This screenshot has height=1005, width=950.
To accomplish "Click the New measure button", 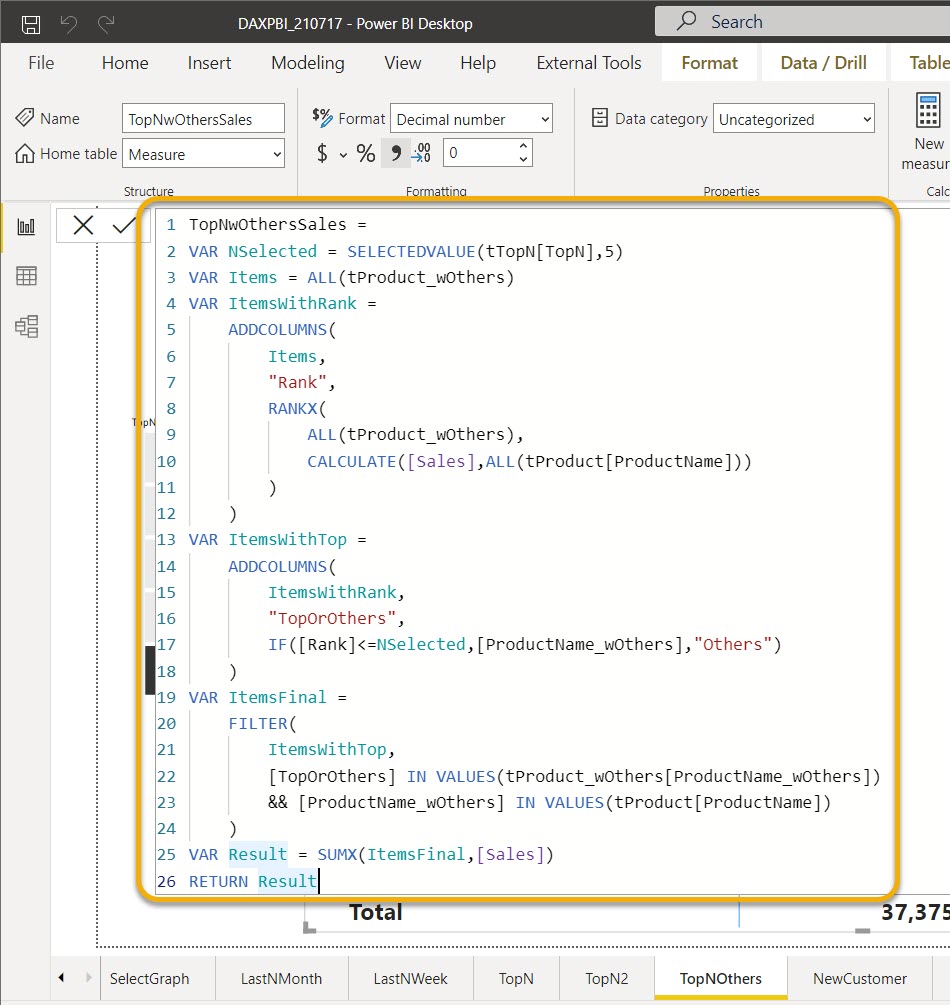I will (x=928, y=131).
